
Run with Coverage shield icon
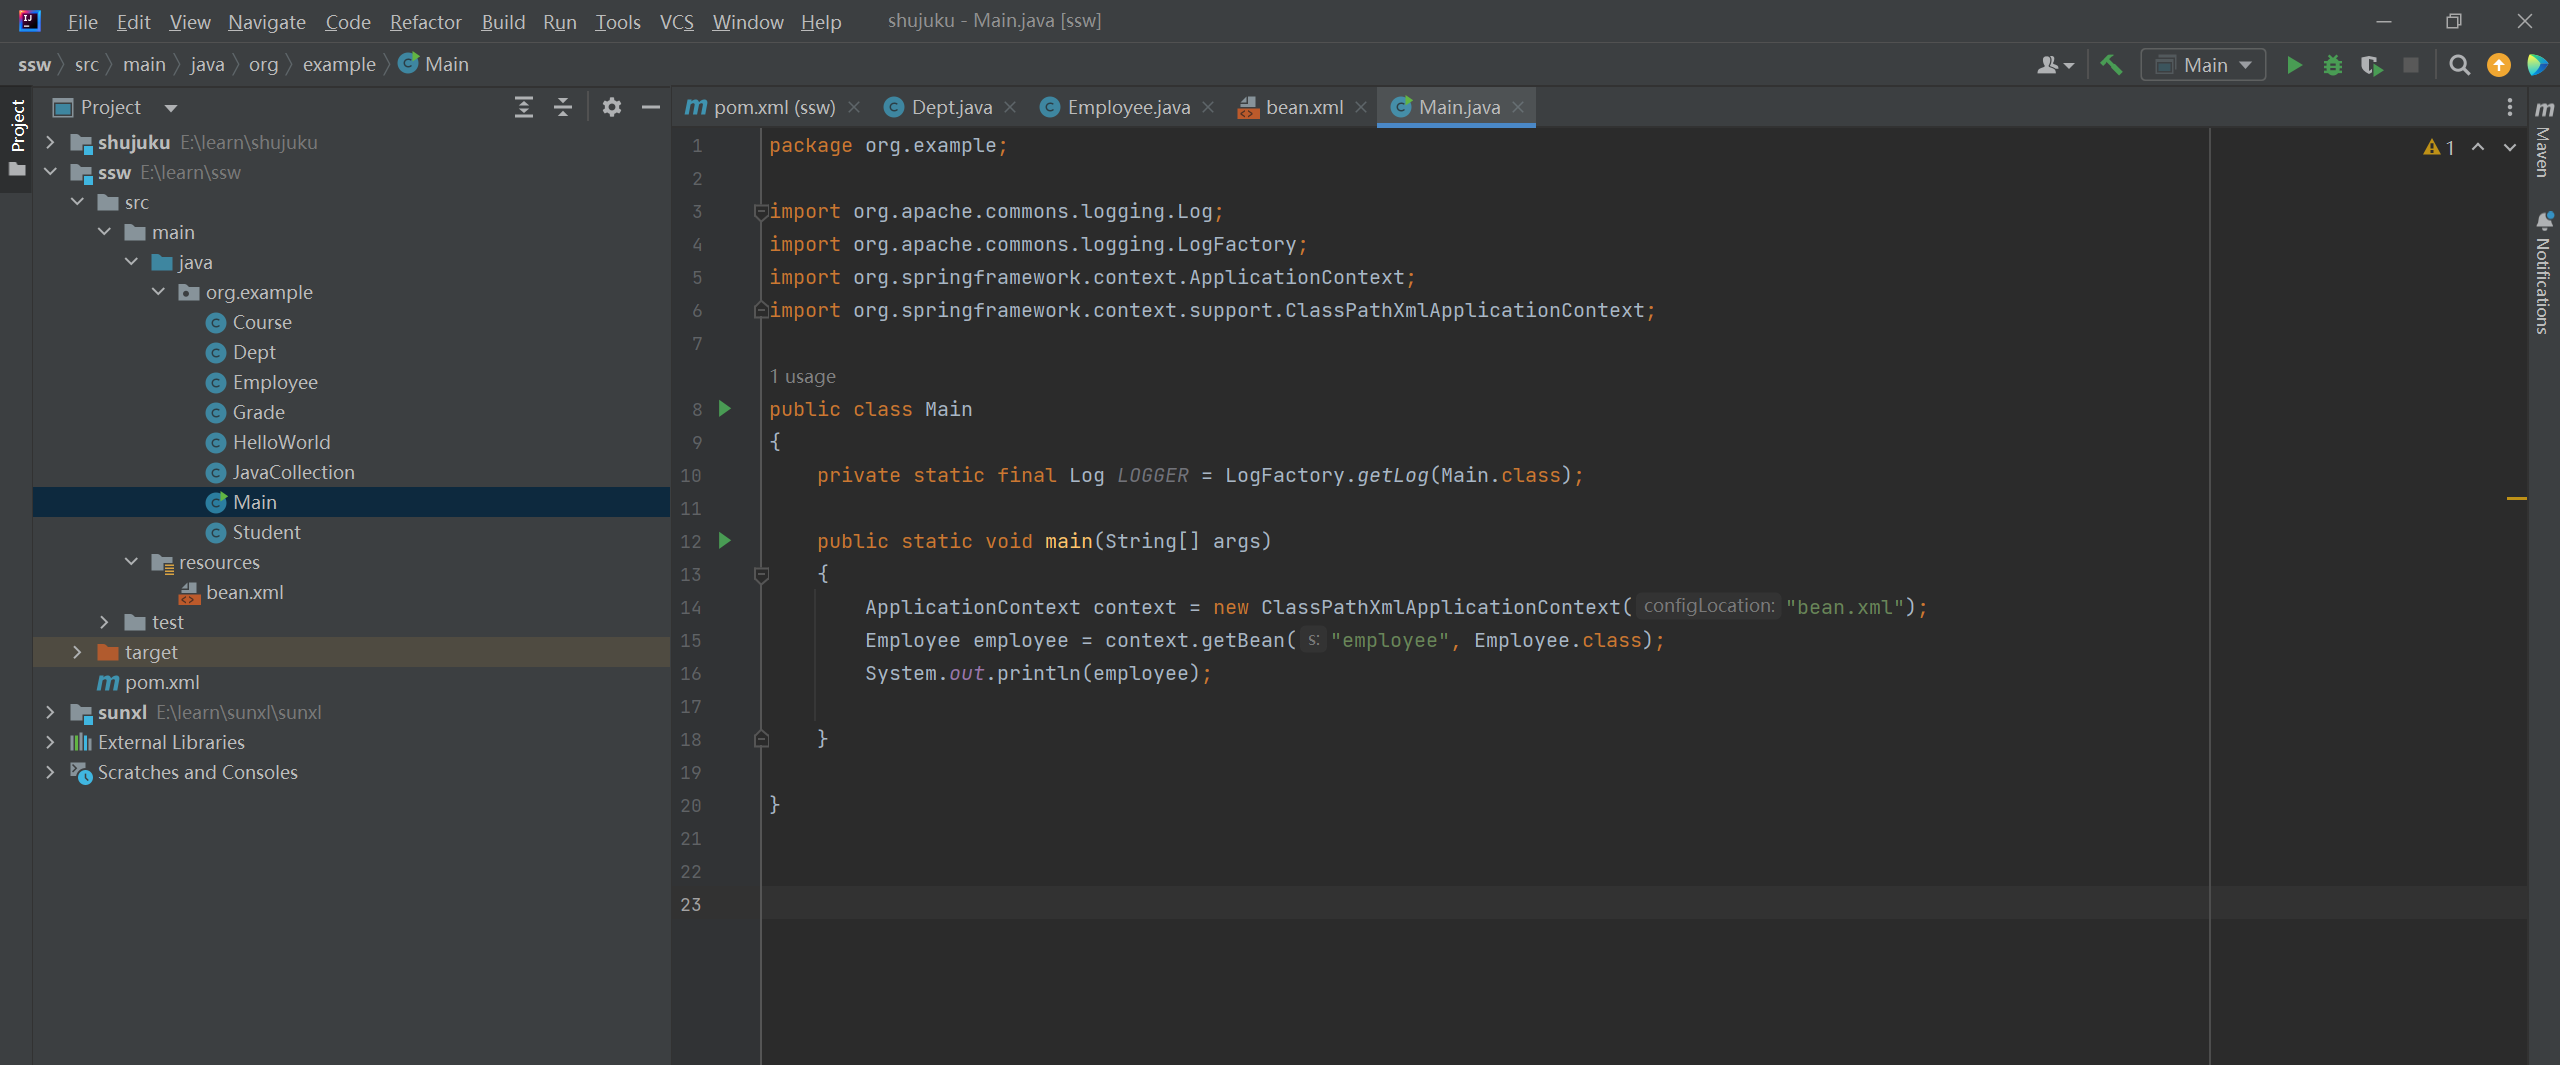2371,65
